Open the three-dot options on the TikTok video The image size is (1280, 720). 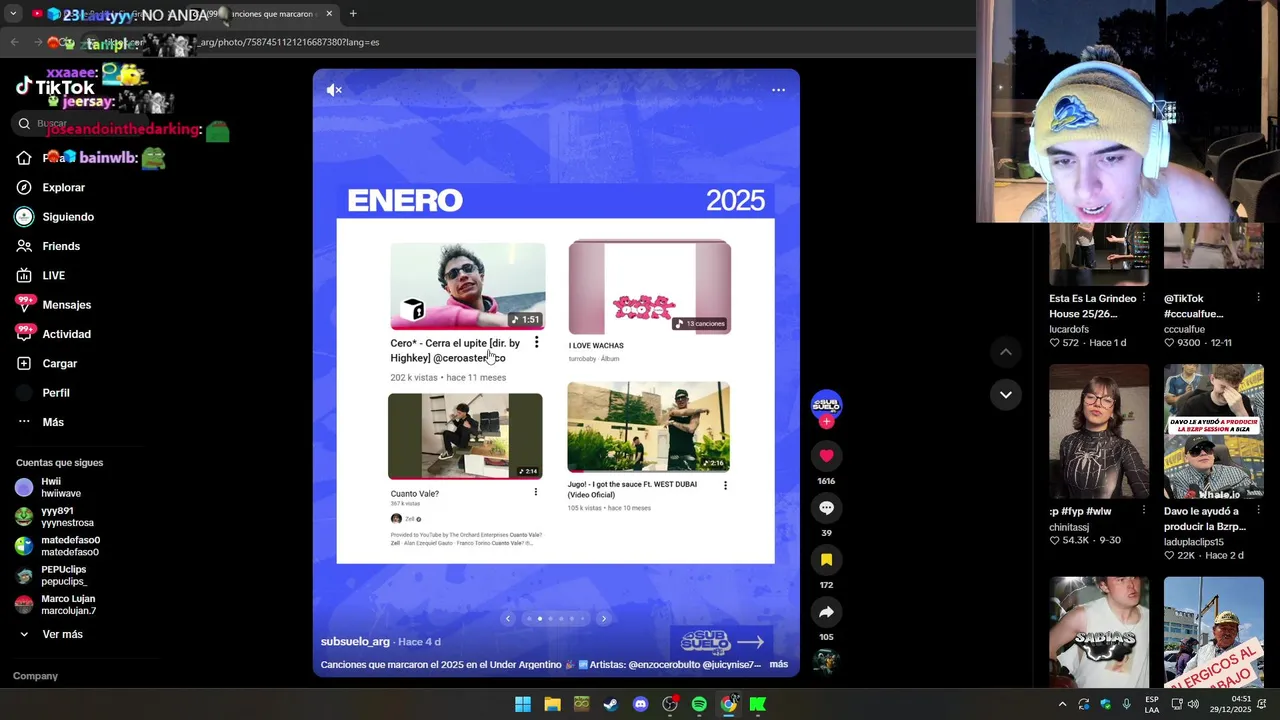(778, 90)
